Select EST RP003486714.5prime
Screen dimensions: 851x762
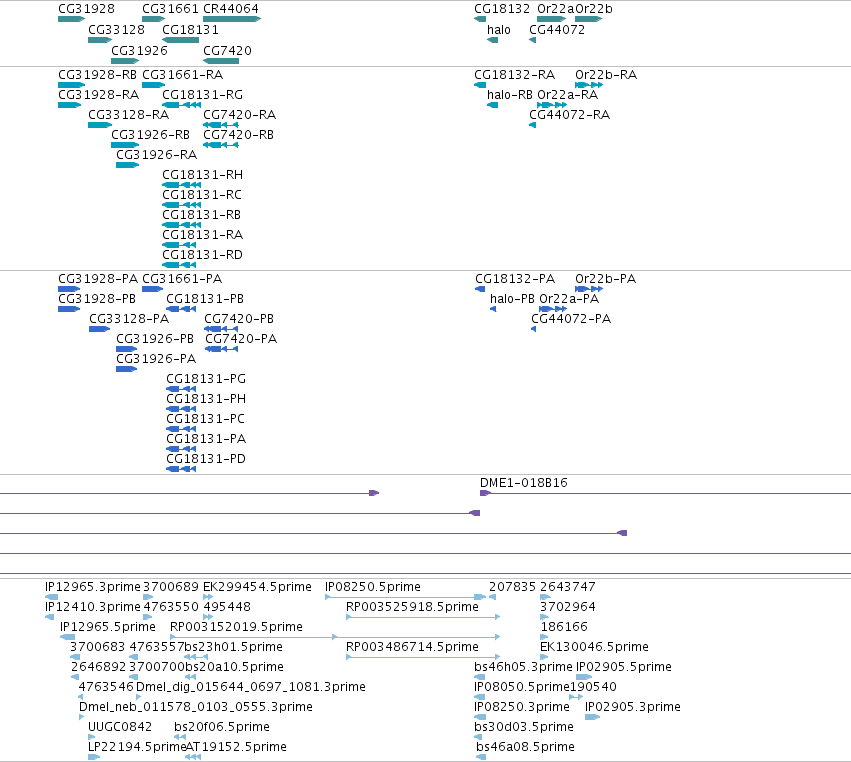[x=412, y=646]
